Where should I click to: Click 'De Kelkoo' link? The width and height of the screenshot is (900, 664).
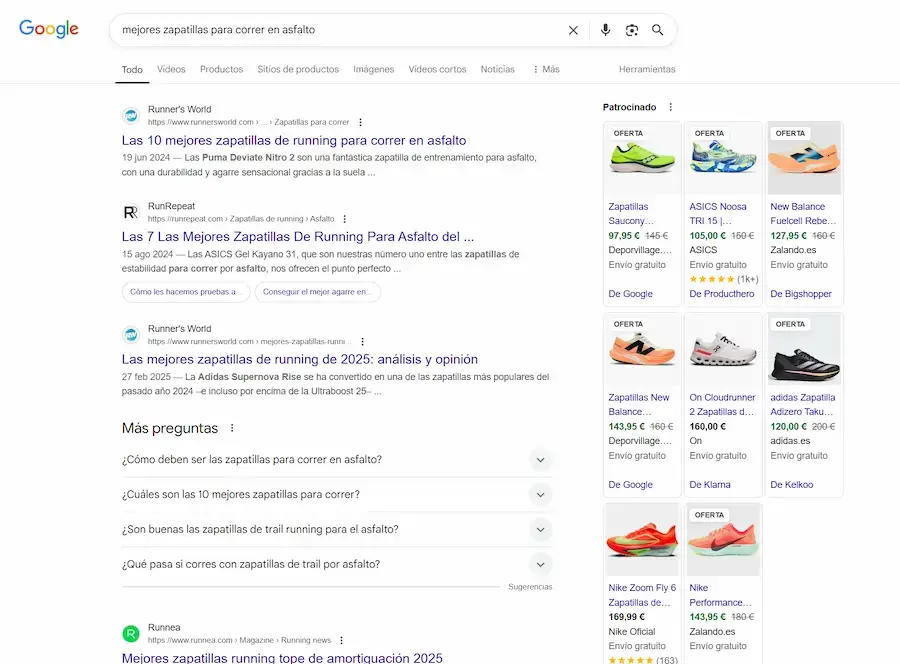[792, 485]
